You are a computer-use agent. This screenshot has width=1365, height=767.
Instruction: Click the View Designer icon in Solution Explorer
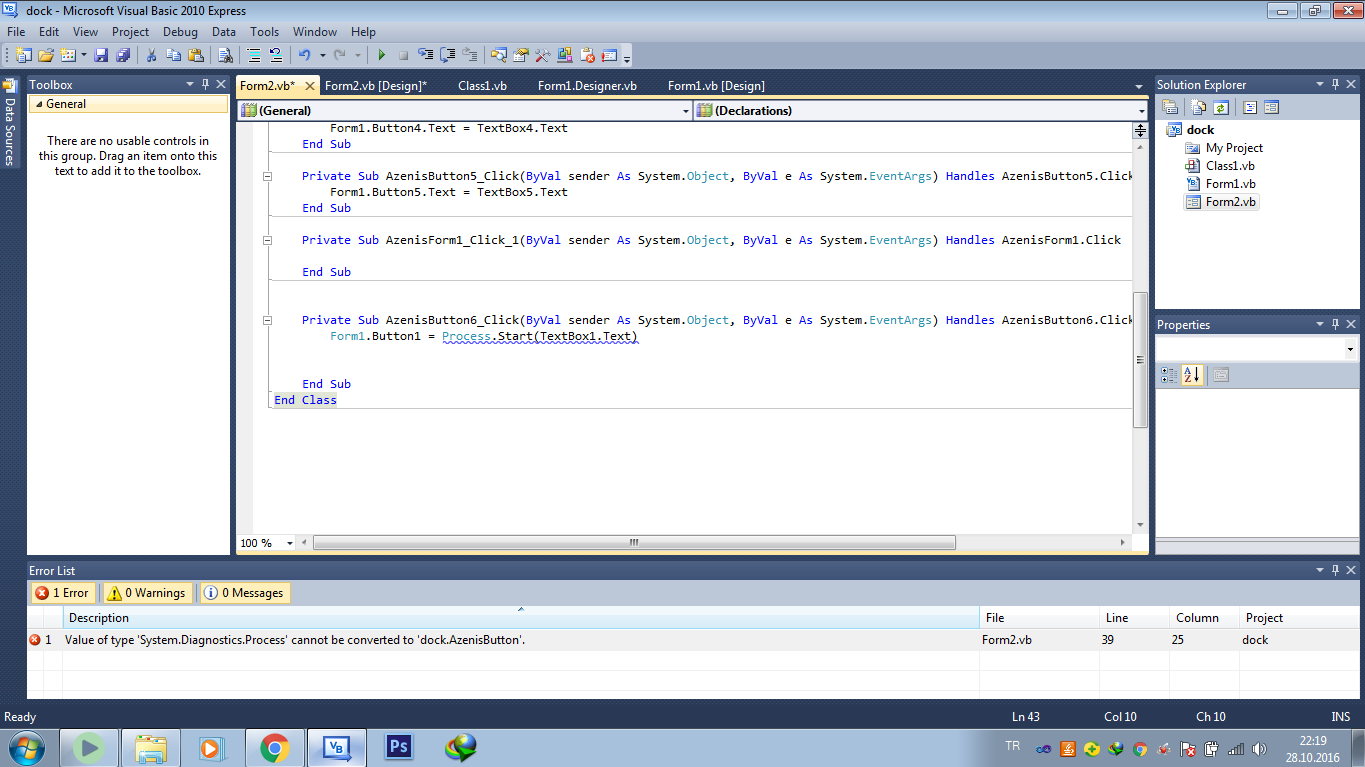point(1272,107)
